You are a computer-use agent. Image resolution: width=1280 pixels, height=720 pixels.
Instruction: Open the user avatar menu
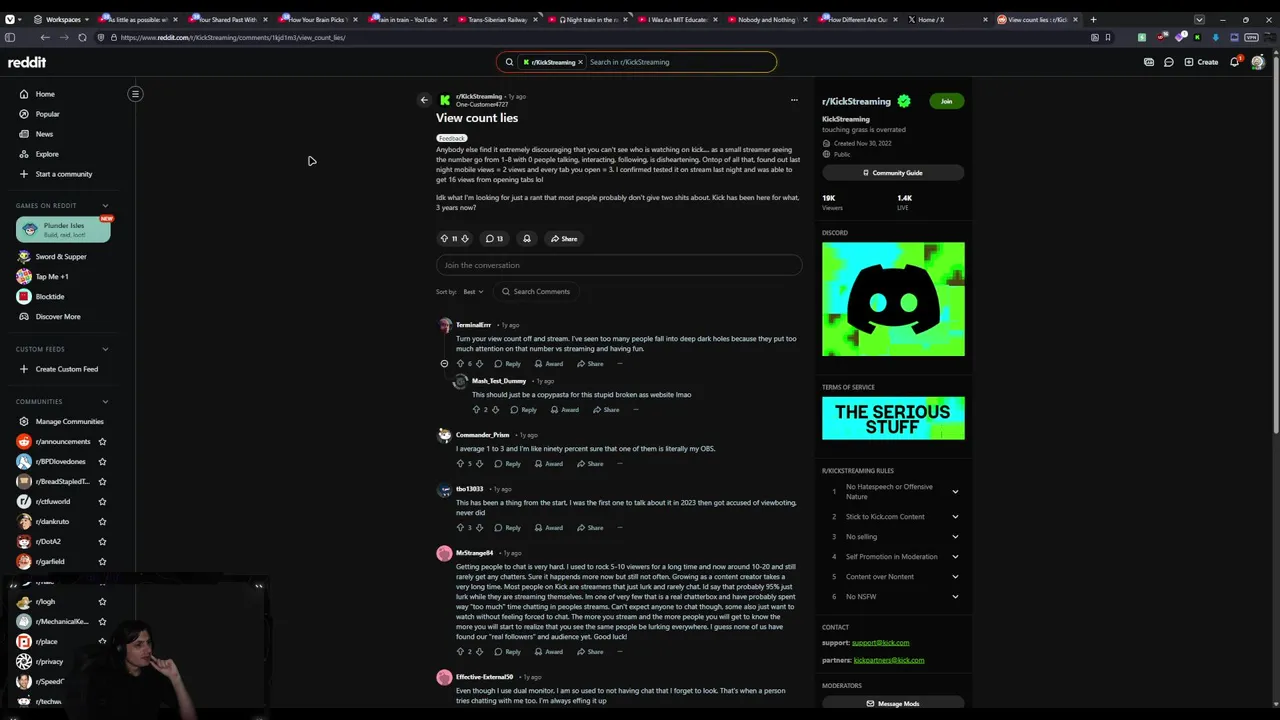(1258, 62)
